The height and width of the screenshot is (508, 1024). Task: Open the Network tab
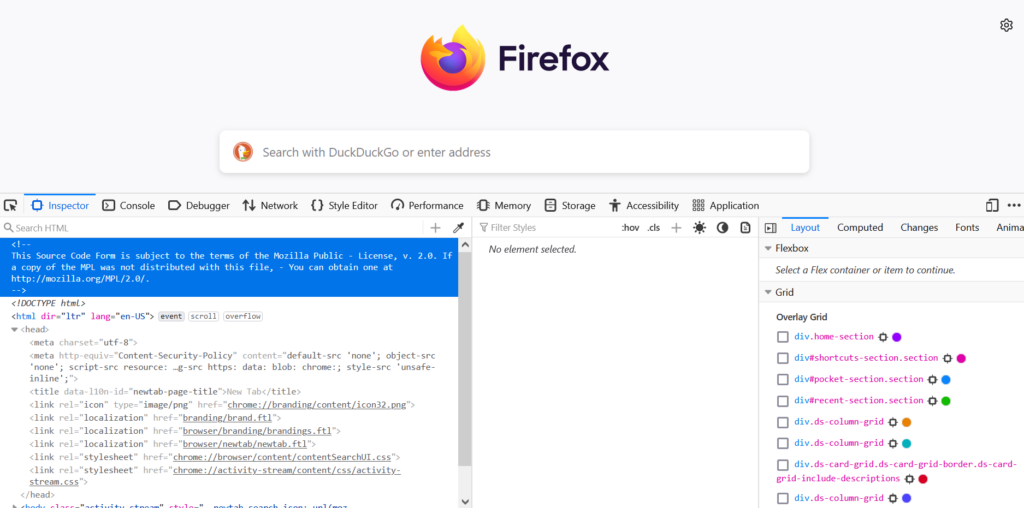point(270,206)
